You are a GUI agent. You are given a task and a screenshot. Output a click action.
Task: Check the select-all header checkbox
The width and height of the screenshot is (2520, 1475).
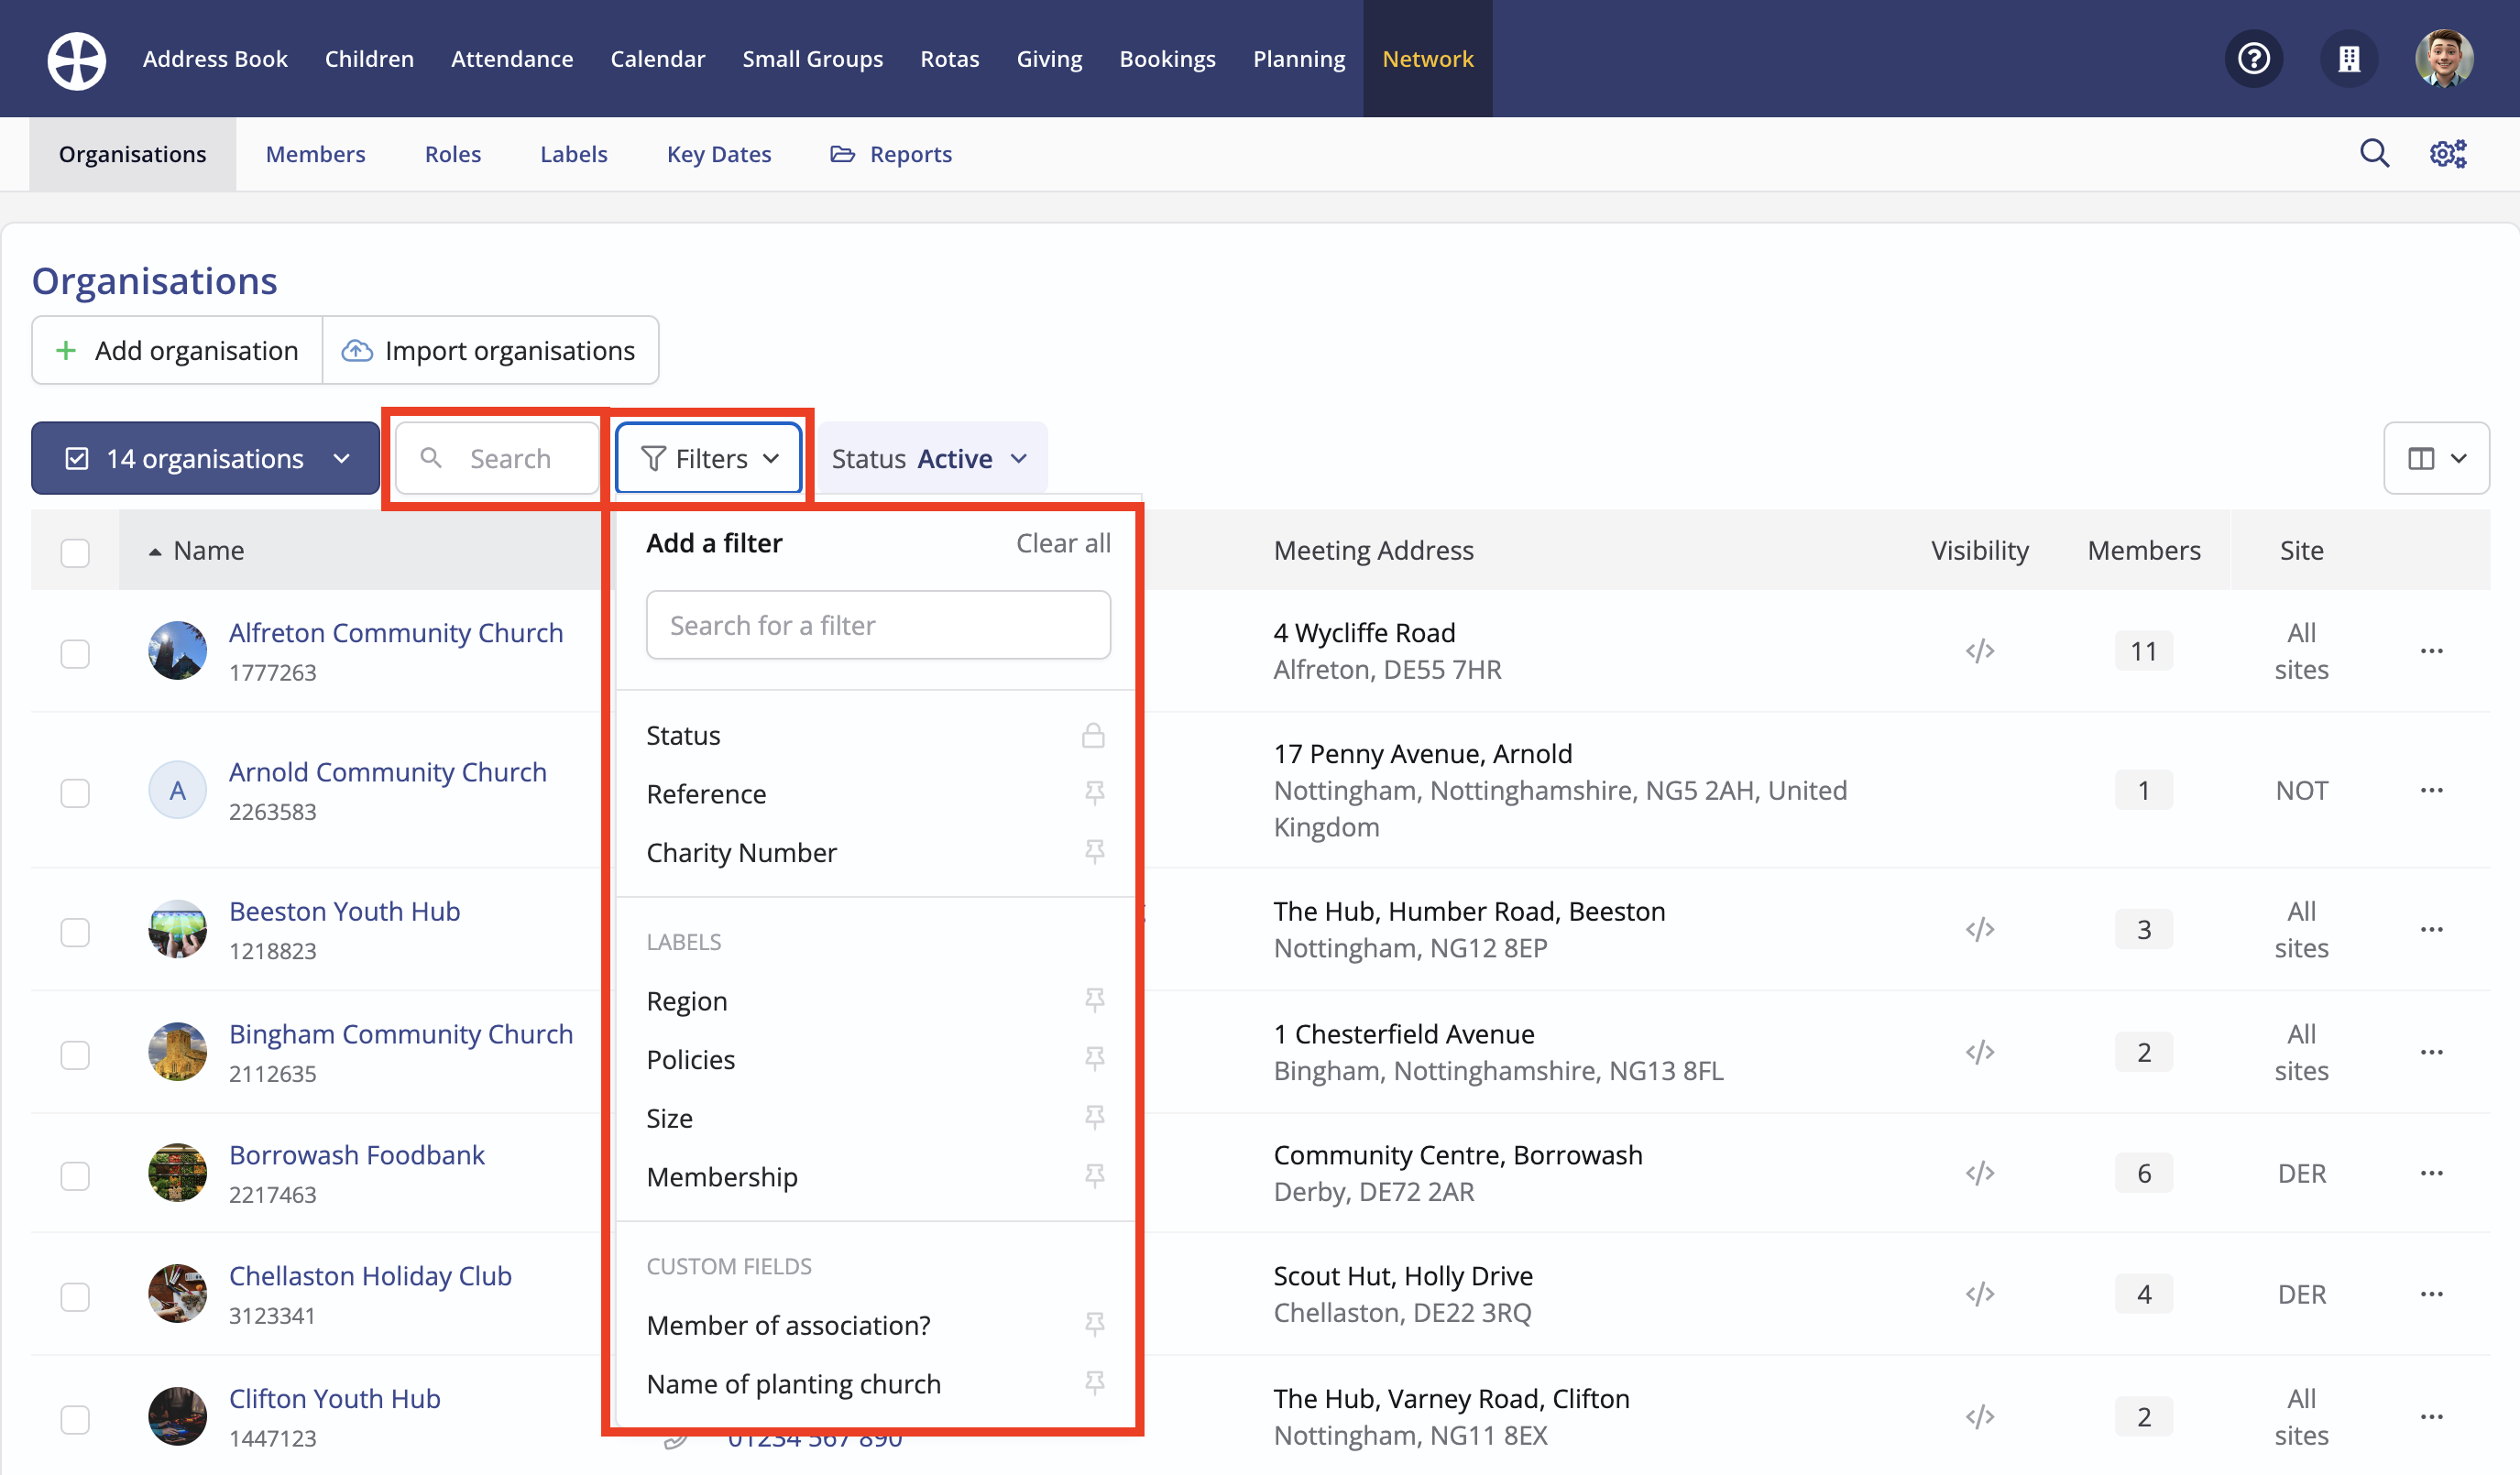pyautogui.click(x=75, y=552)
